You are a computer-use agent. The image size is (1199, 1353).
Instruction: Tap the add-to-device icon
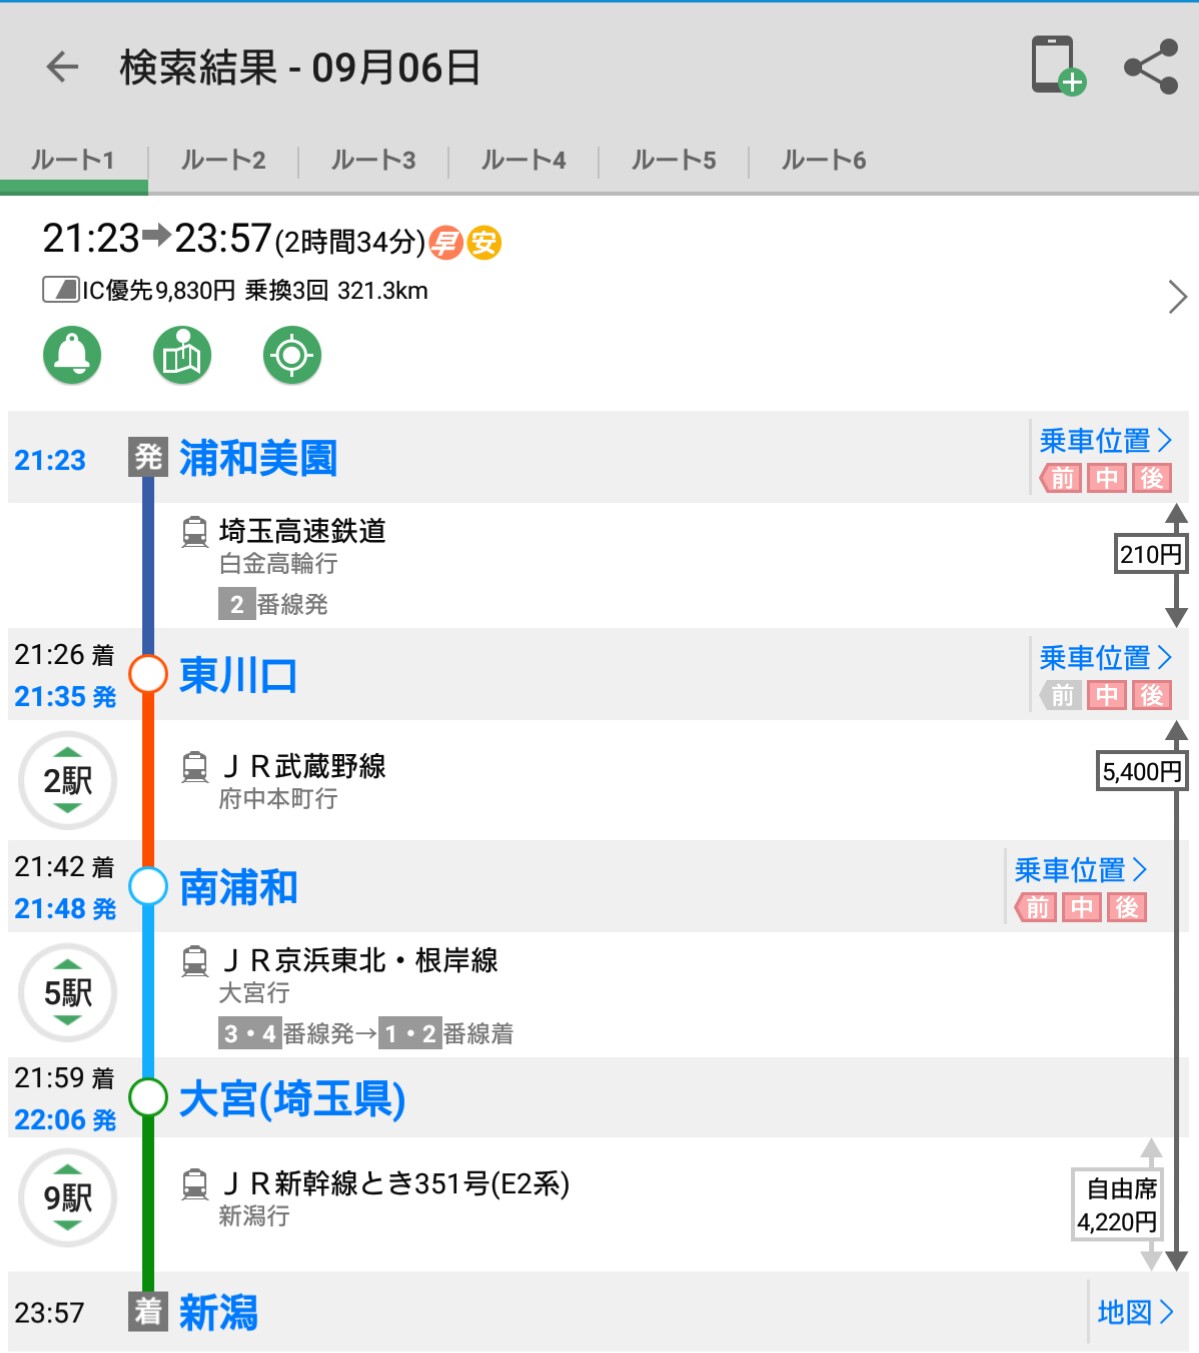coord(1057,66)
